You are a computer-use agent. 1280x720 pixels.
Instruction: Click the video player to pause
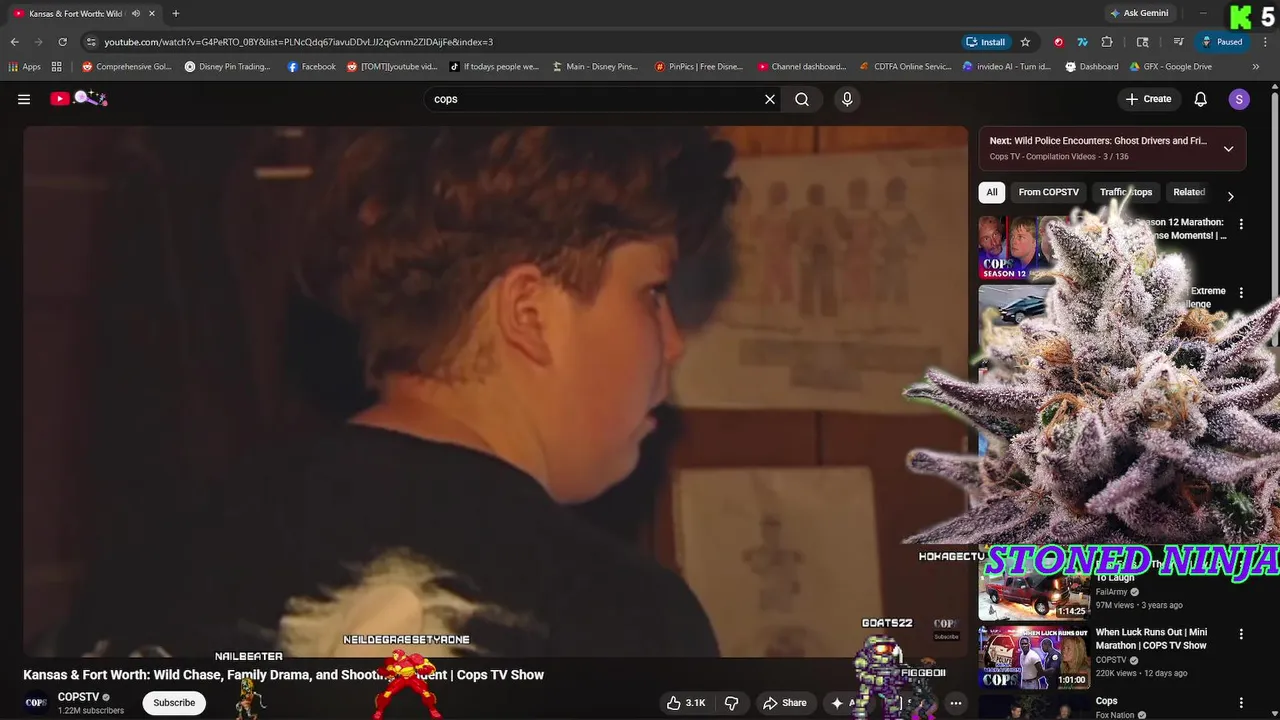click(x=496, y=391)
